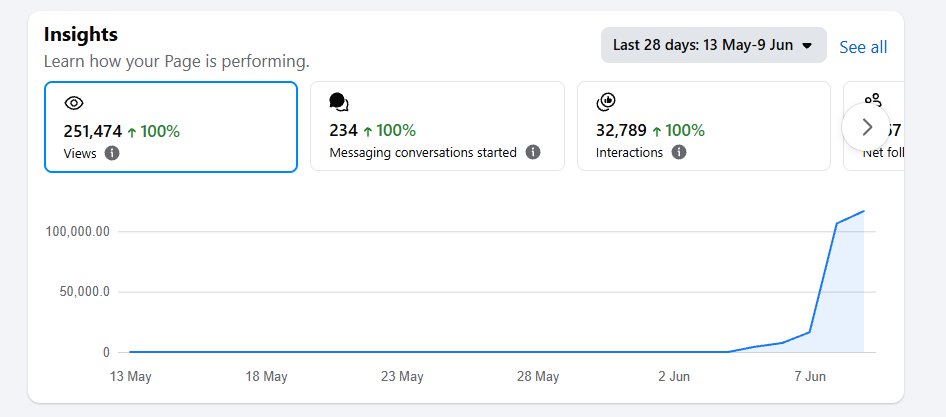
Task: Click the eye icon on Views card
Action: 74,103
